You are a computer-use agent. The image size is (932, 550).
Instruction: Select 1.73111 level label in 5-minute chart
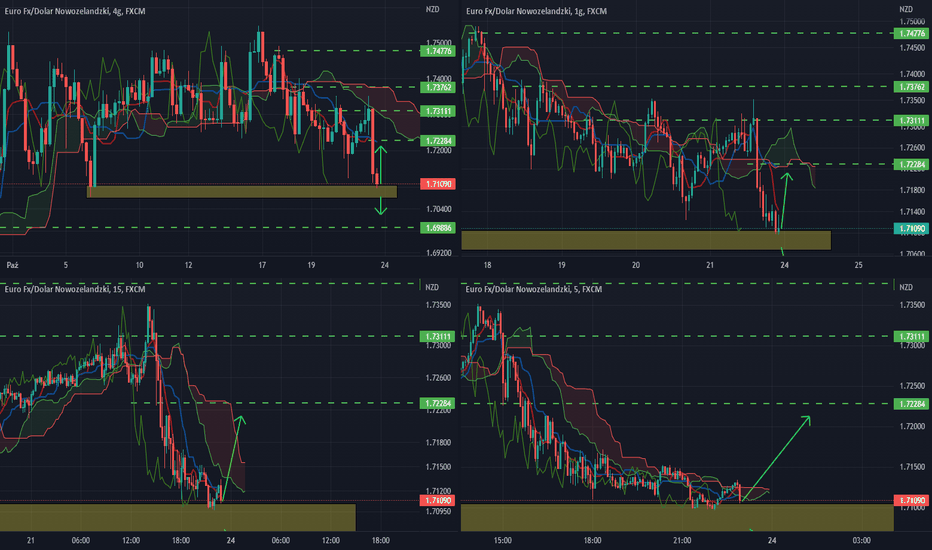click(x=911, y=337)
